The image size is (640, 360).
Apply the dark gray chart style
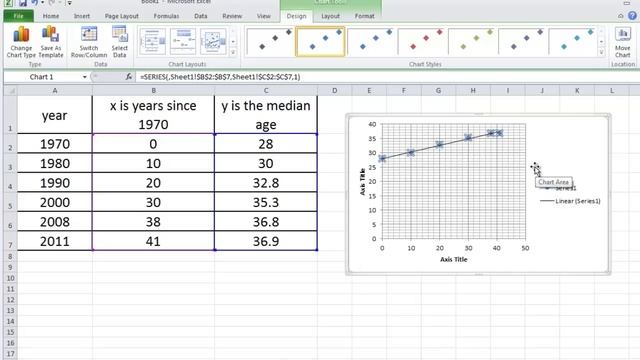click(270, 41)
